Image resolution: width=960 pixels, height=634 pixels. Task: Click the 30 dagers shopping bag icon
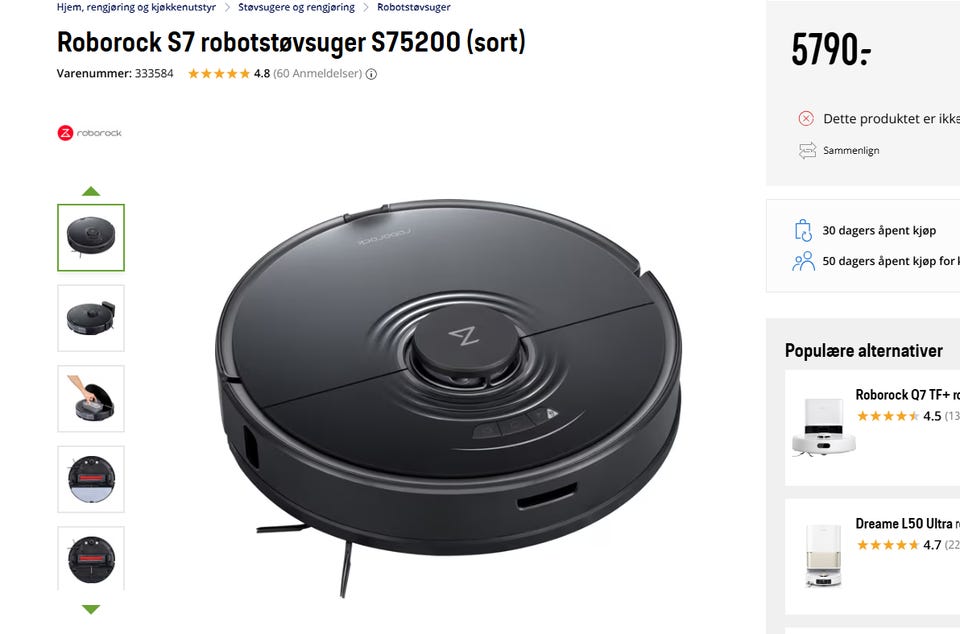click(803, 231)
